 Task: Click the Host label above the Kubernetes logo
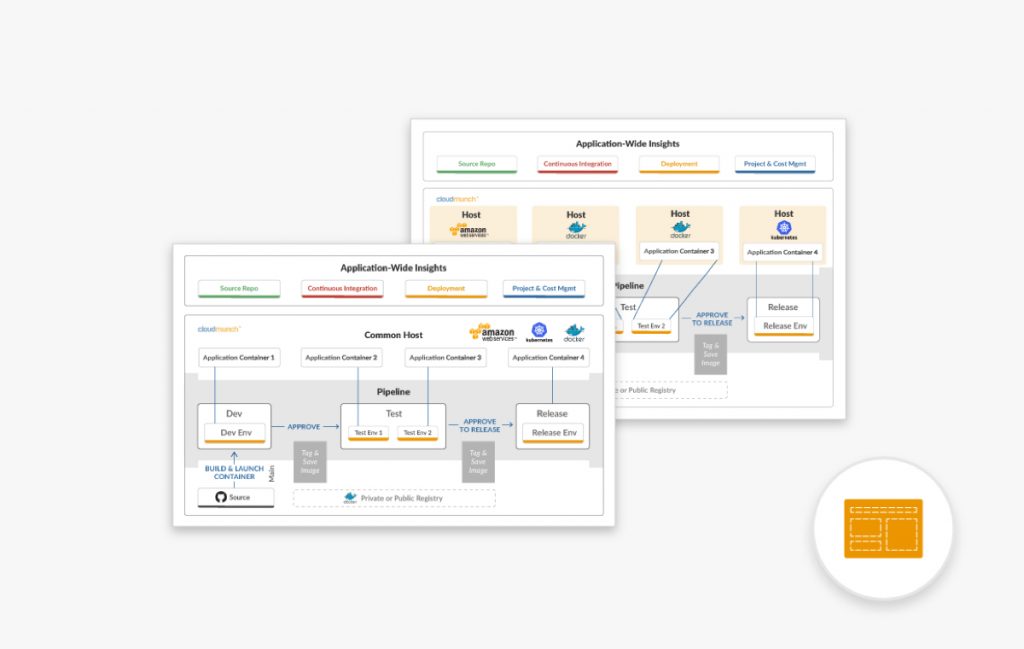coord(784,214)
